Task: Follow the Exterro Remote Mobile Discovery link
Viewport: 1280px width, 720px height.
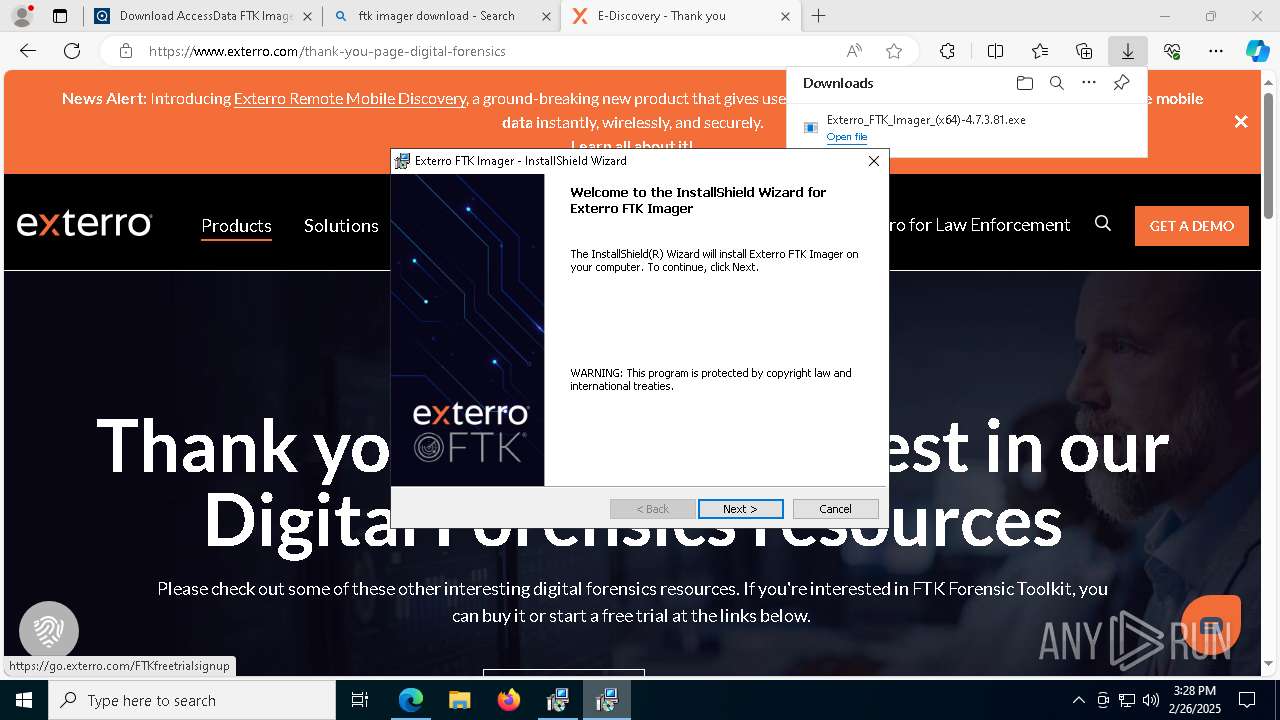Action: tap(350, 99)
